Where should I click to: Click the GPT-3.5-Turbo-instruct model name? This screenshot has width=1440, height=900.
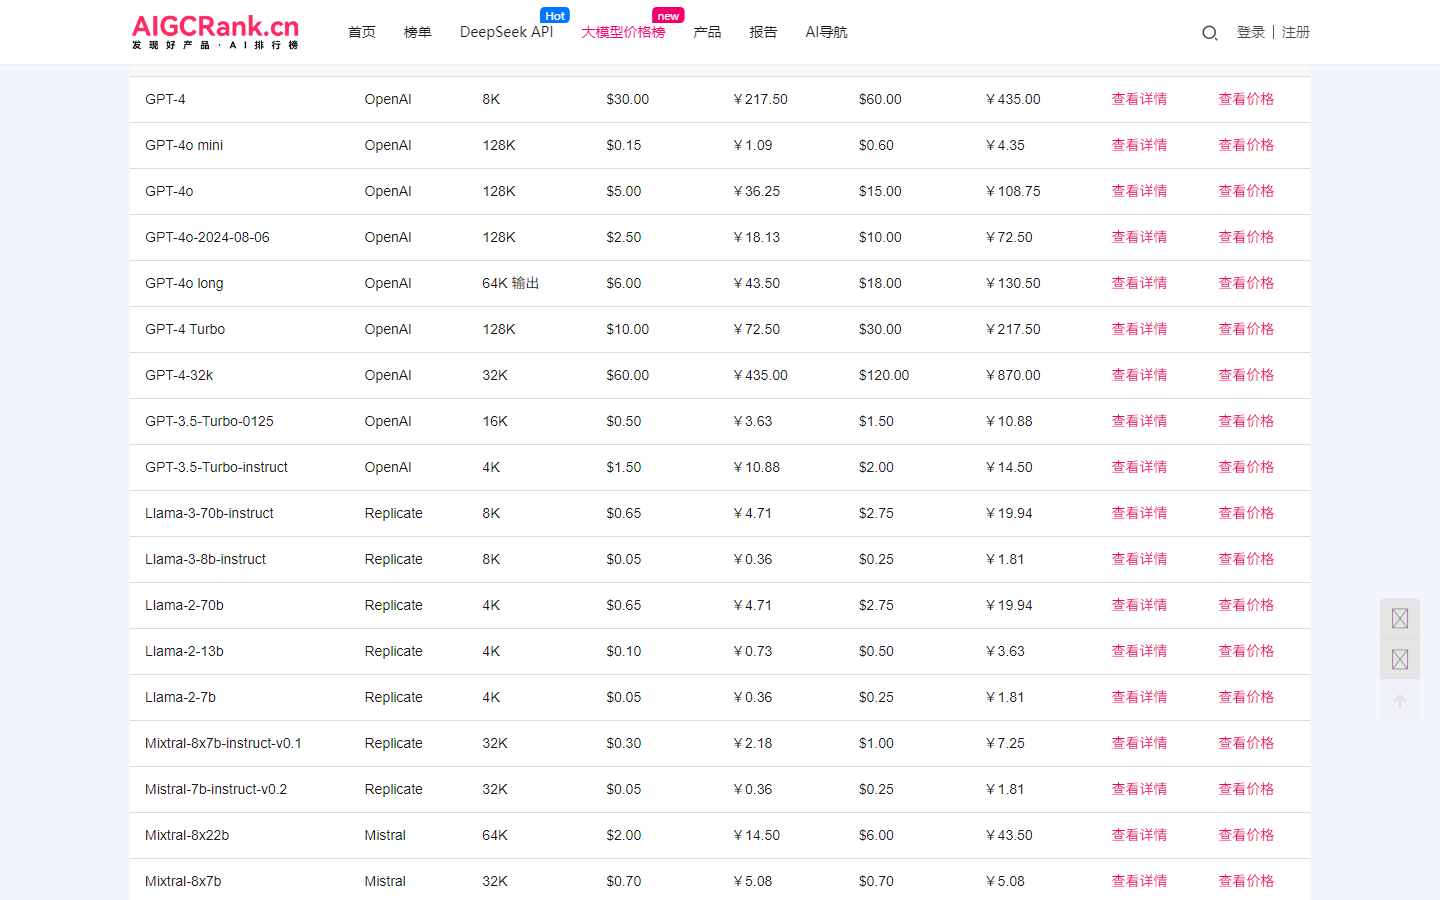pos(216,467)
